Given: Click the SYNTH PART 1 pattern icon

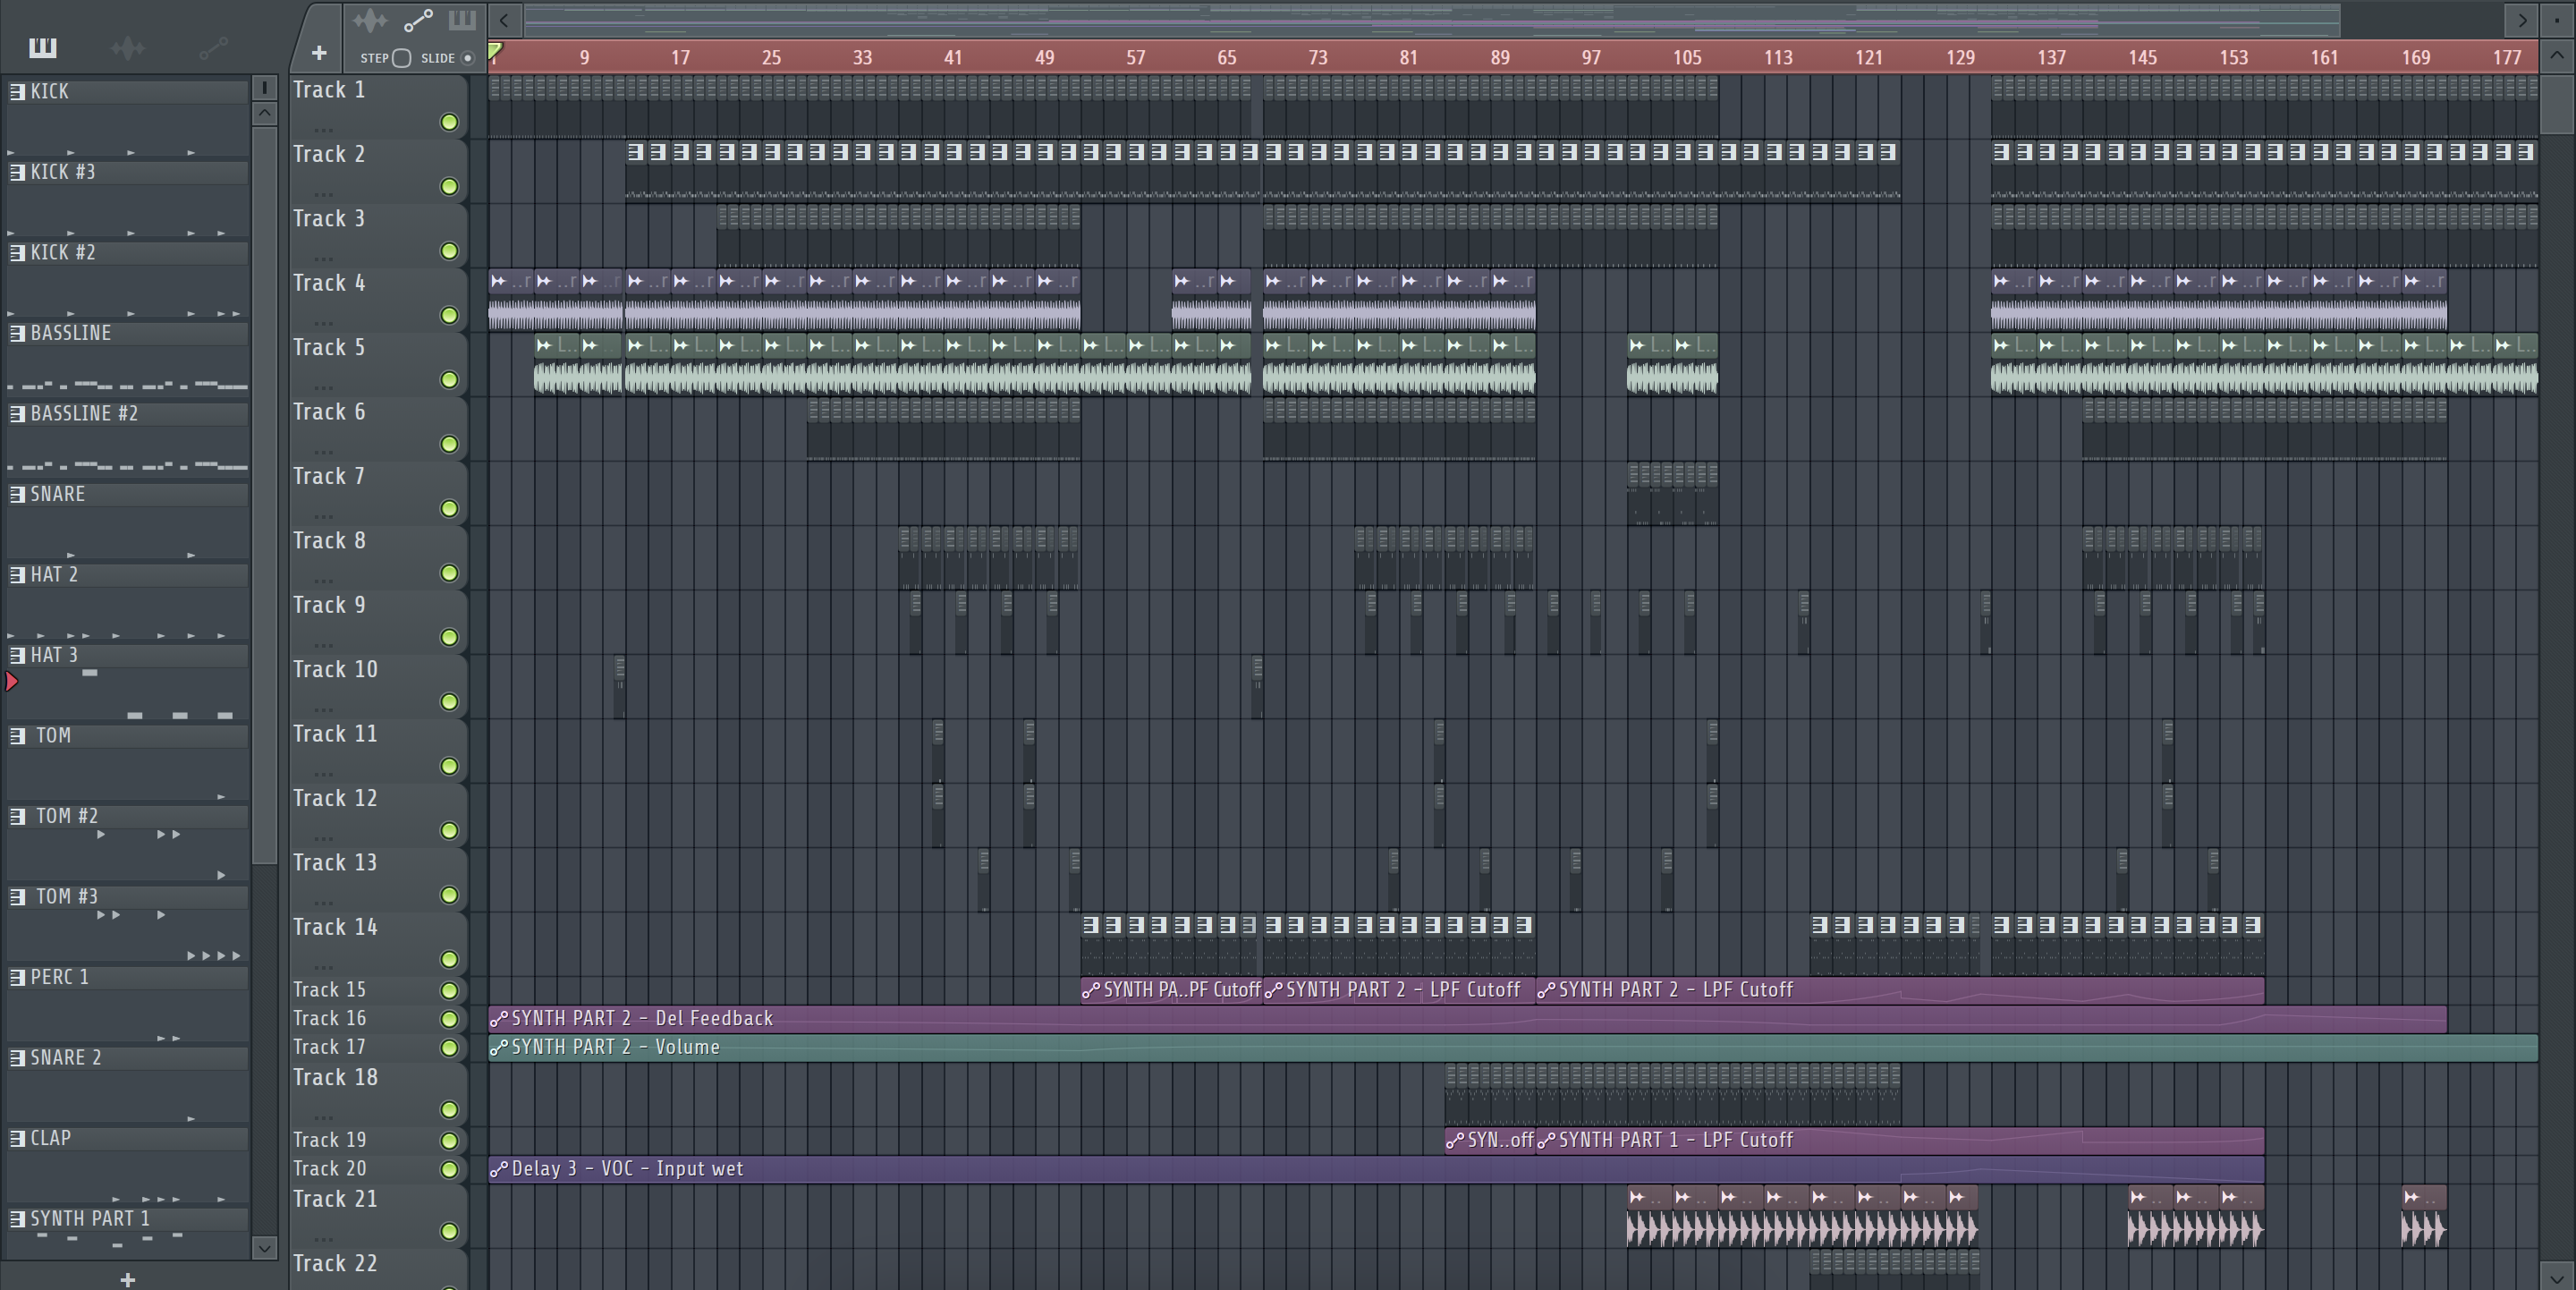Looking at the screenshot, I should coord(17,1218).
